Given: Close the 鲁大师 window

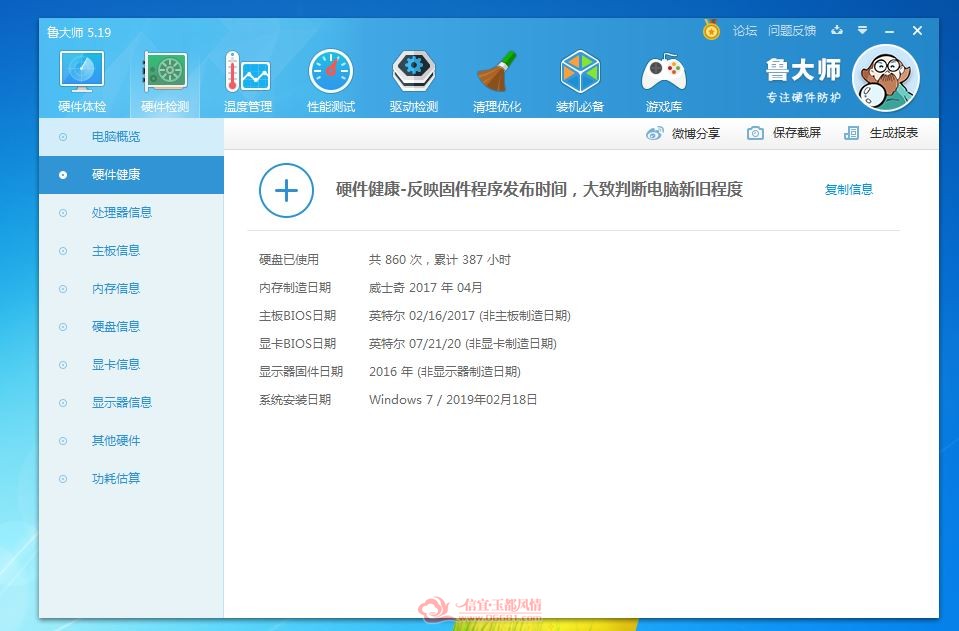Looking at the screenshot, I should 917,31.
